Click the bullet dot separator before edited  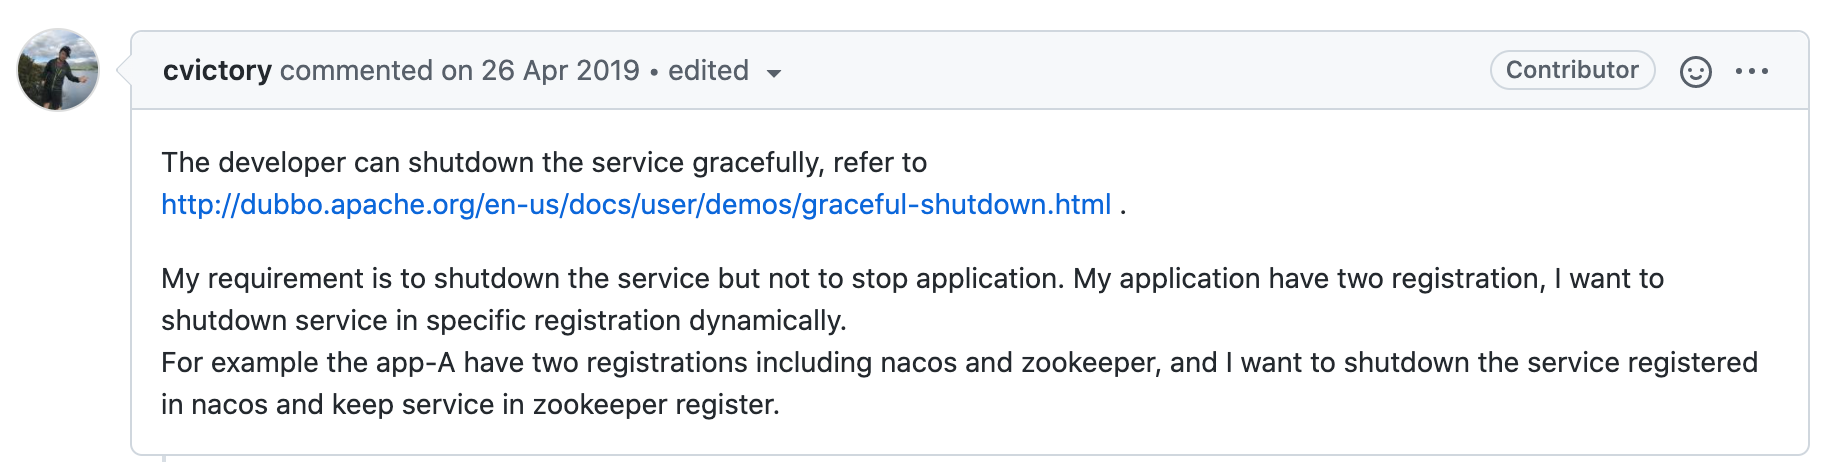(654, 72)
